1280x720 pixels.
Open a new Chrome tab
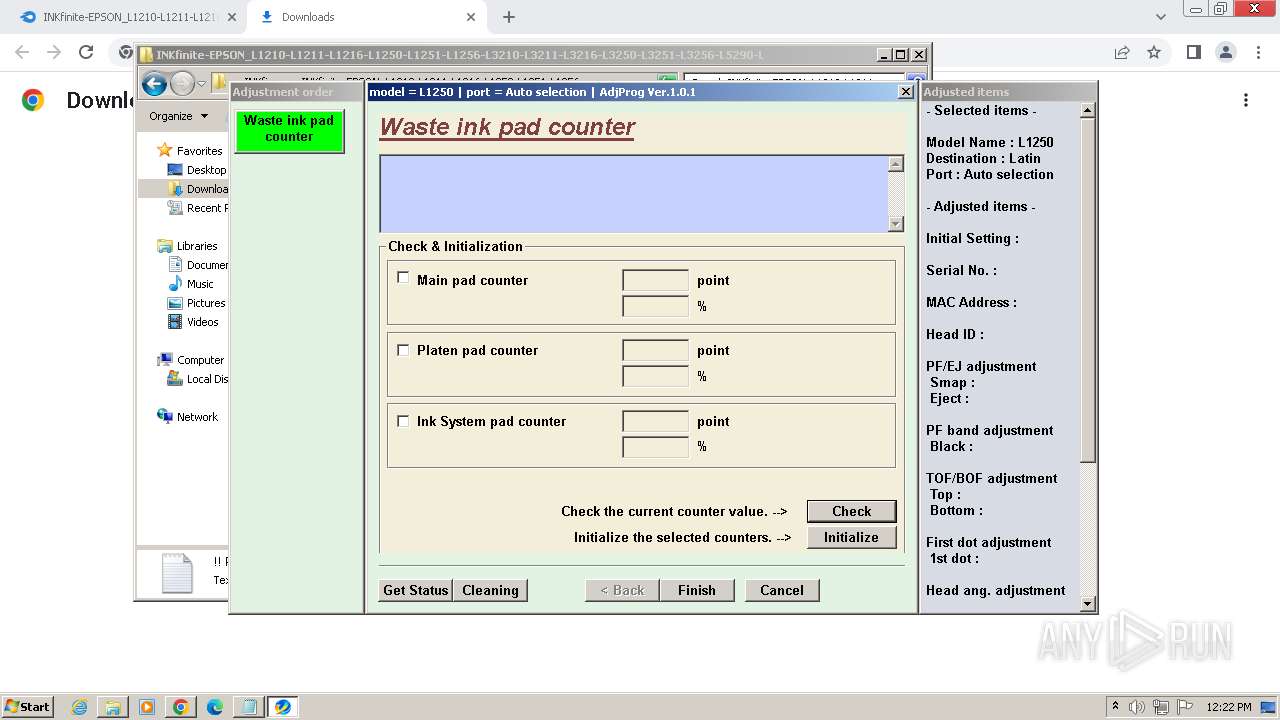pyautogui.click(x=509, y=17)
